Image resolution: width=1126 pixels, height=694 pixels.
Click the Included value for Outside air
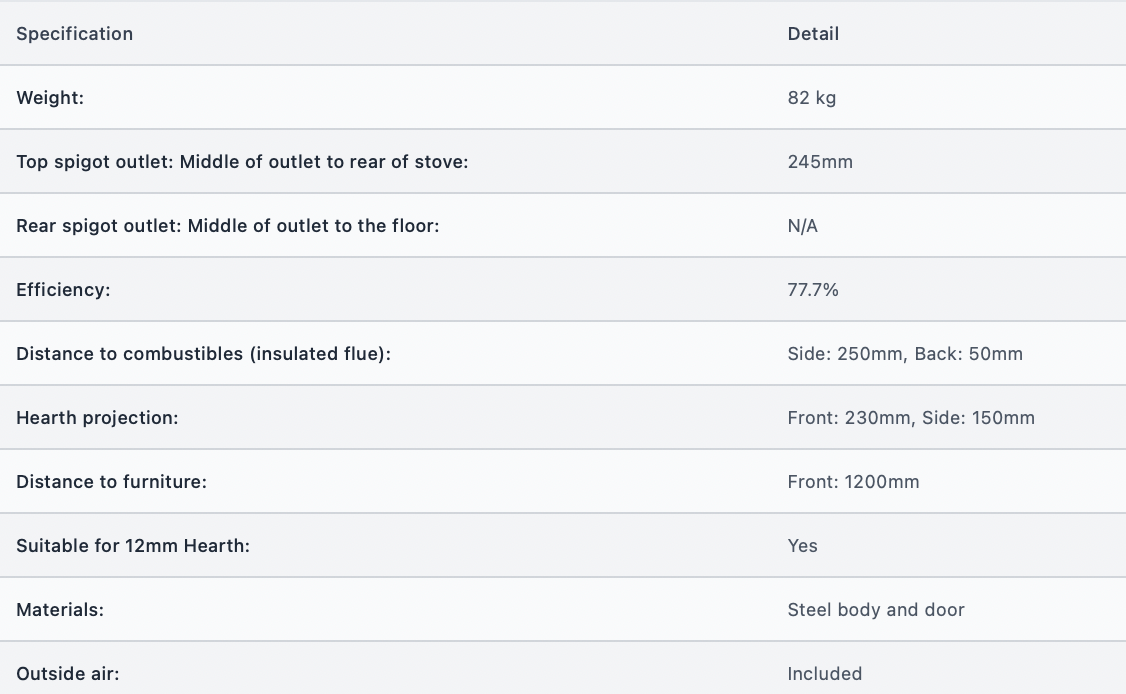[824, 673]
